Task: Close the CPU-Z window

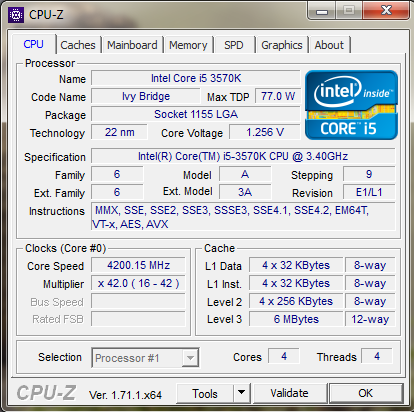Action: [386, 11]
